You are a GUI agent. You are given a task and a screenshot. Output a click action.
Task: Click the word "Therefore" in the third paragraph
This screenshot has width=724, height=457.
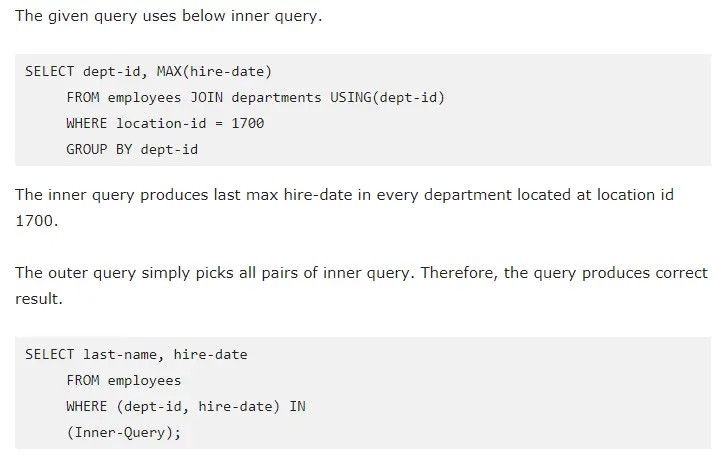[x=463, y=272]
